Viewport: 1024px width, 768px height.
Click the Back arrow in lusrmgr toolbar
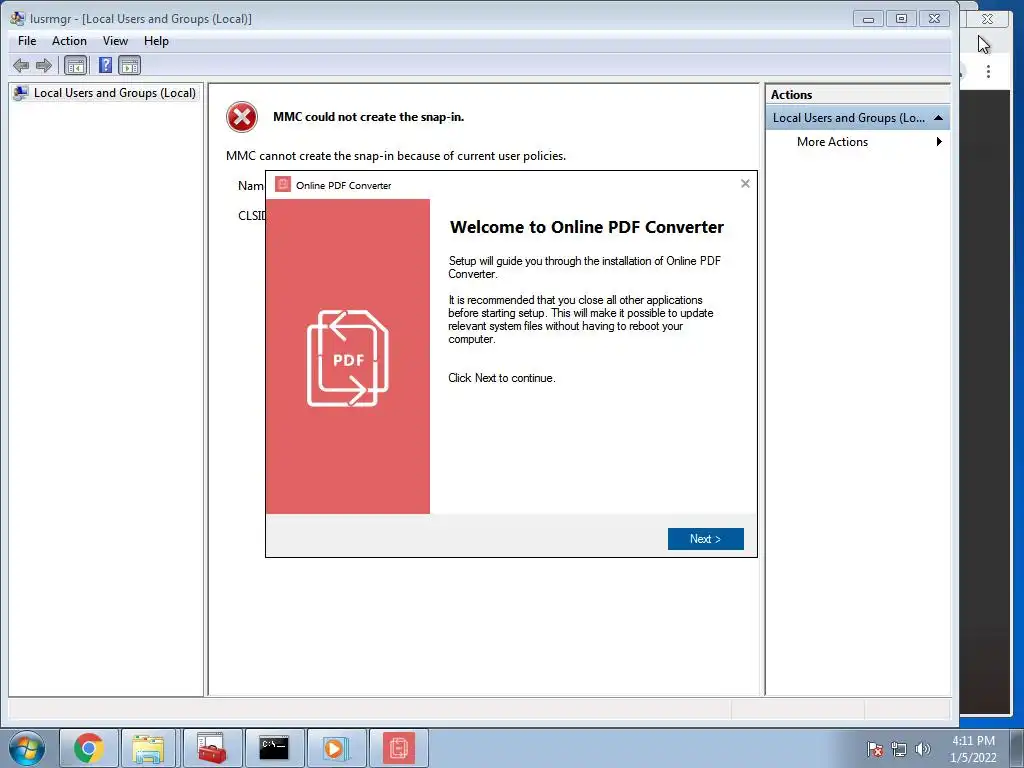pos(21,65)
